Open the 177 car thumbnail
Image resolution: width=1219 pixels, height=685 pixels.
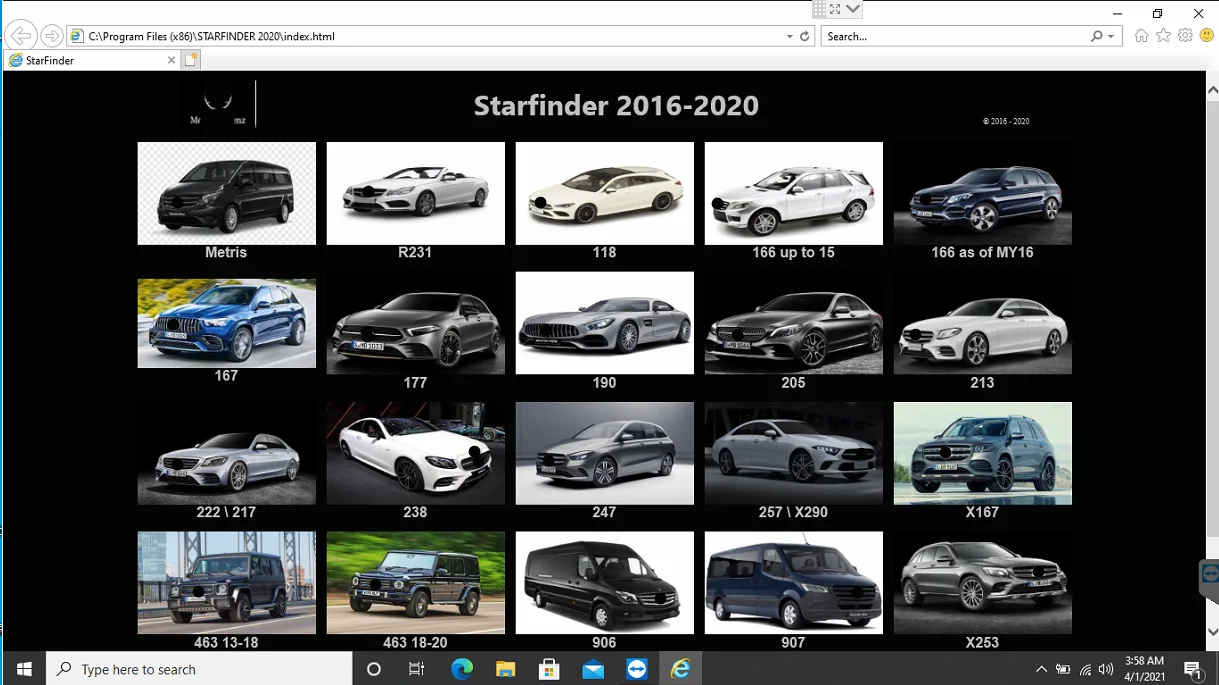pos(415,323)
